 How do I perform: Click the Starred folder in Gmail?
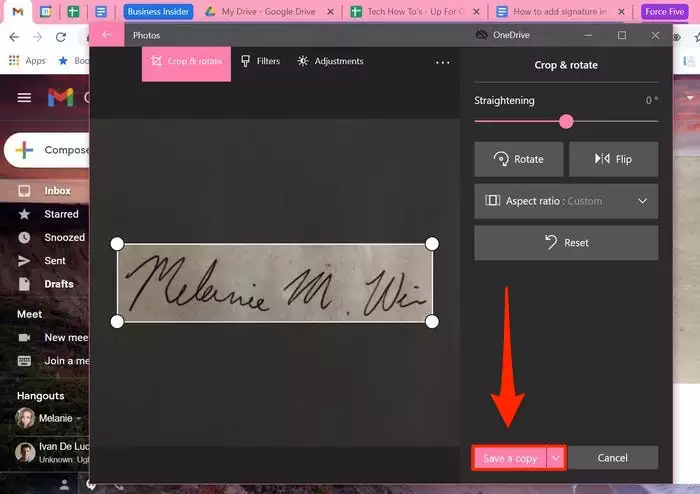[61, 214]
